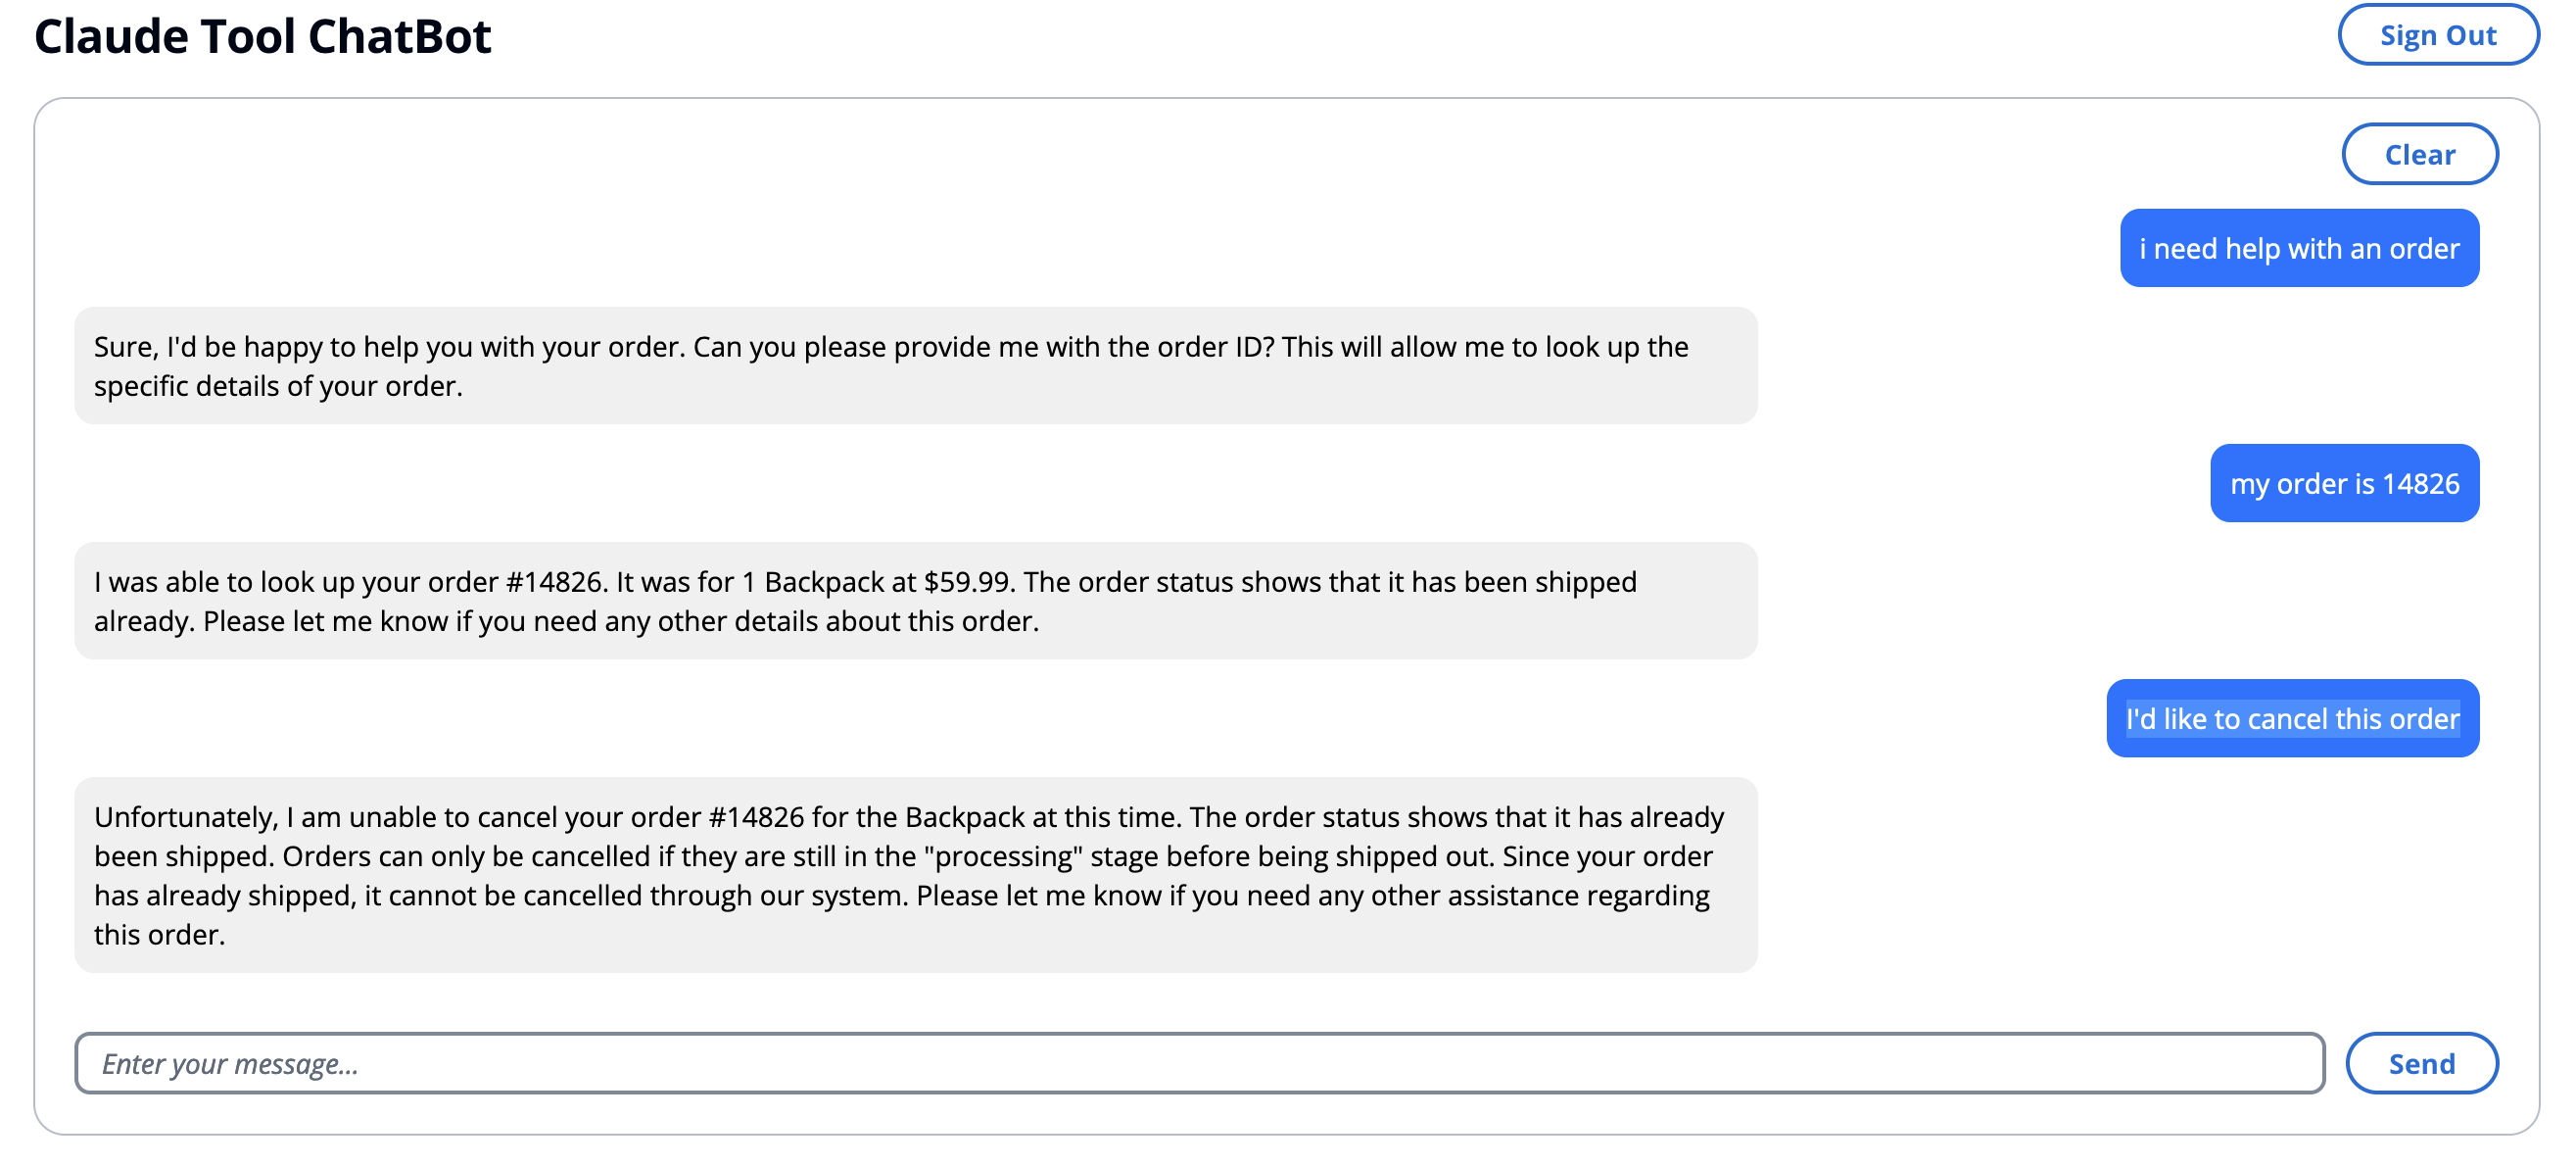The width and height of the screenshot is (2576, 1166).
Task: Click "this order." ending the last reply
Action: tap(159, 935)
